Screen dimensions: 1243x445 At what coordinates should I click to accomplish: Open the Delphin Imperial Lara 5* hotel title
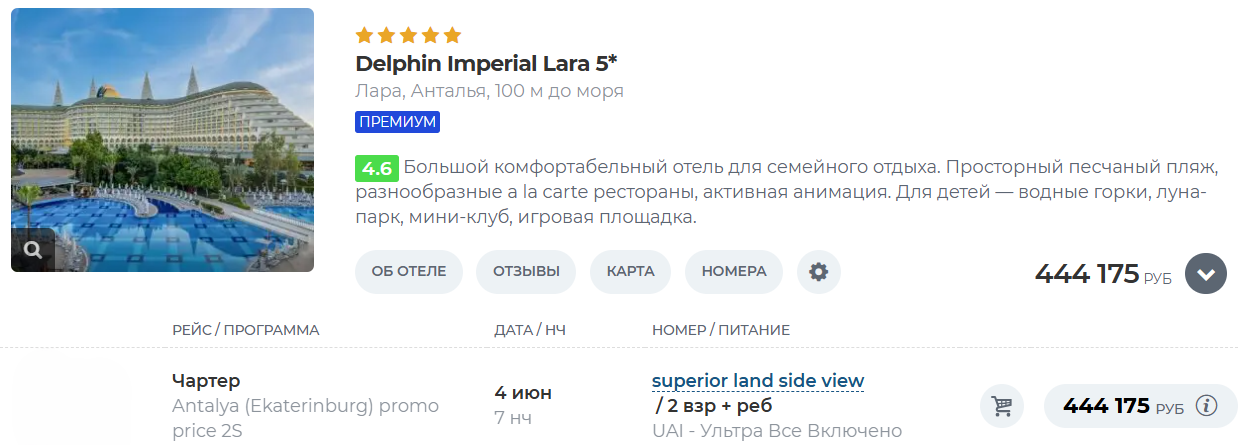tap(486, 64)
